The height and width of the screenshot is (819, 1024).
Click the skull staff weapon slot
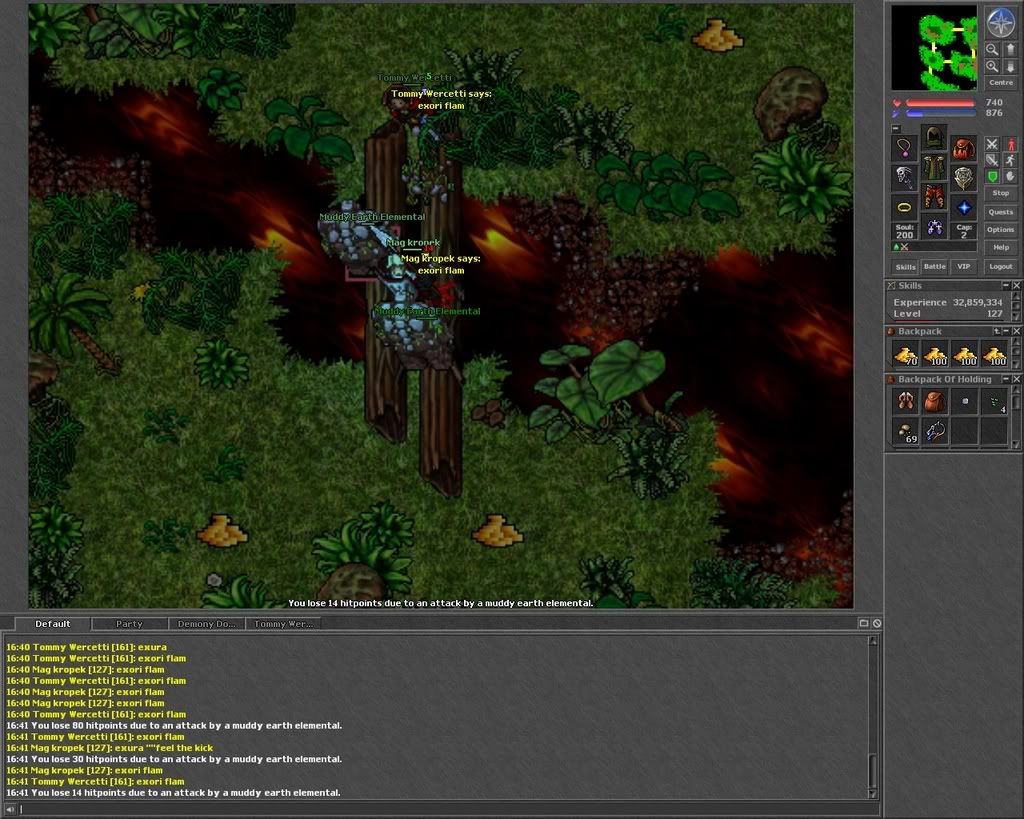[x=904, y=178]
